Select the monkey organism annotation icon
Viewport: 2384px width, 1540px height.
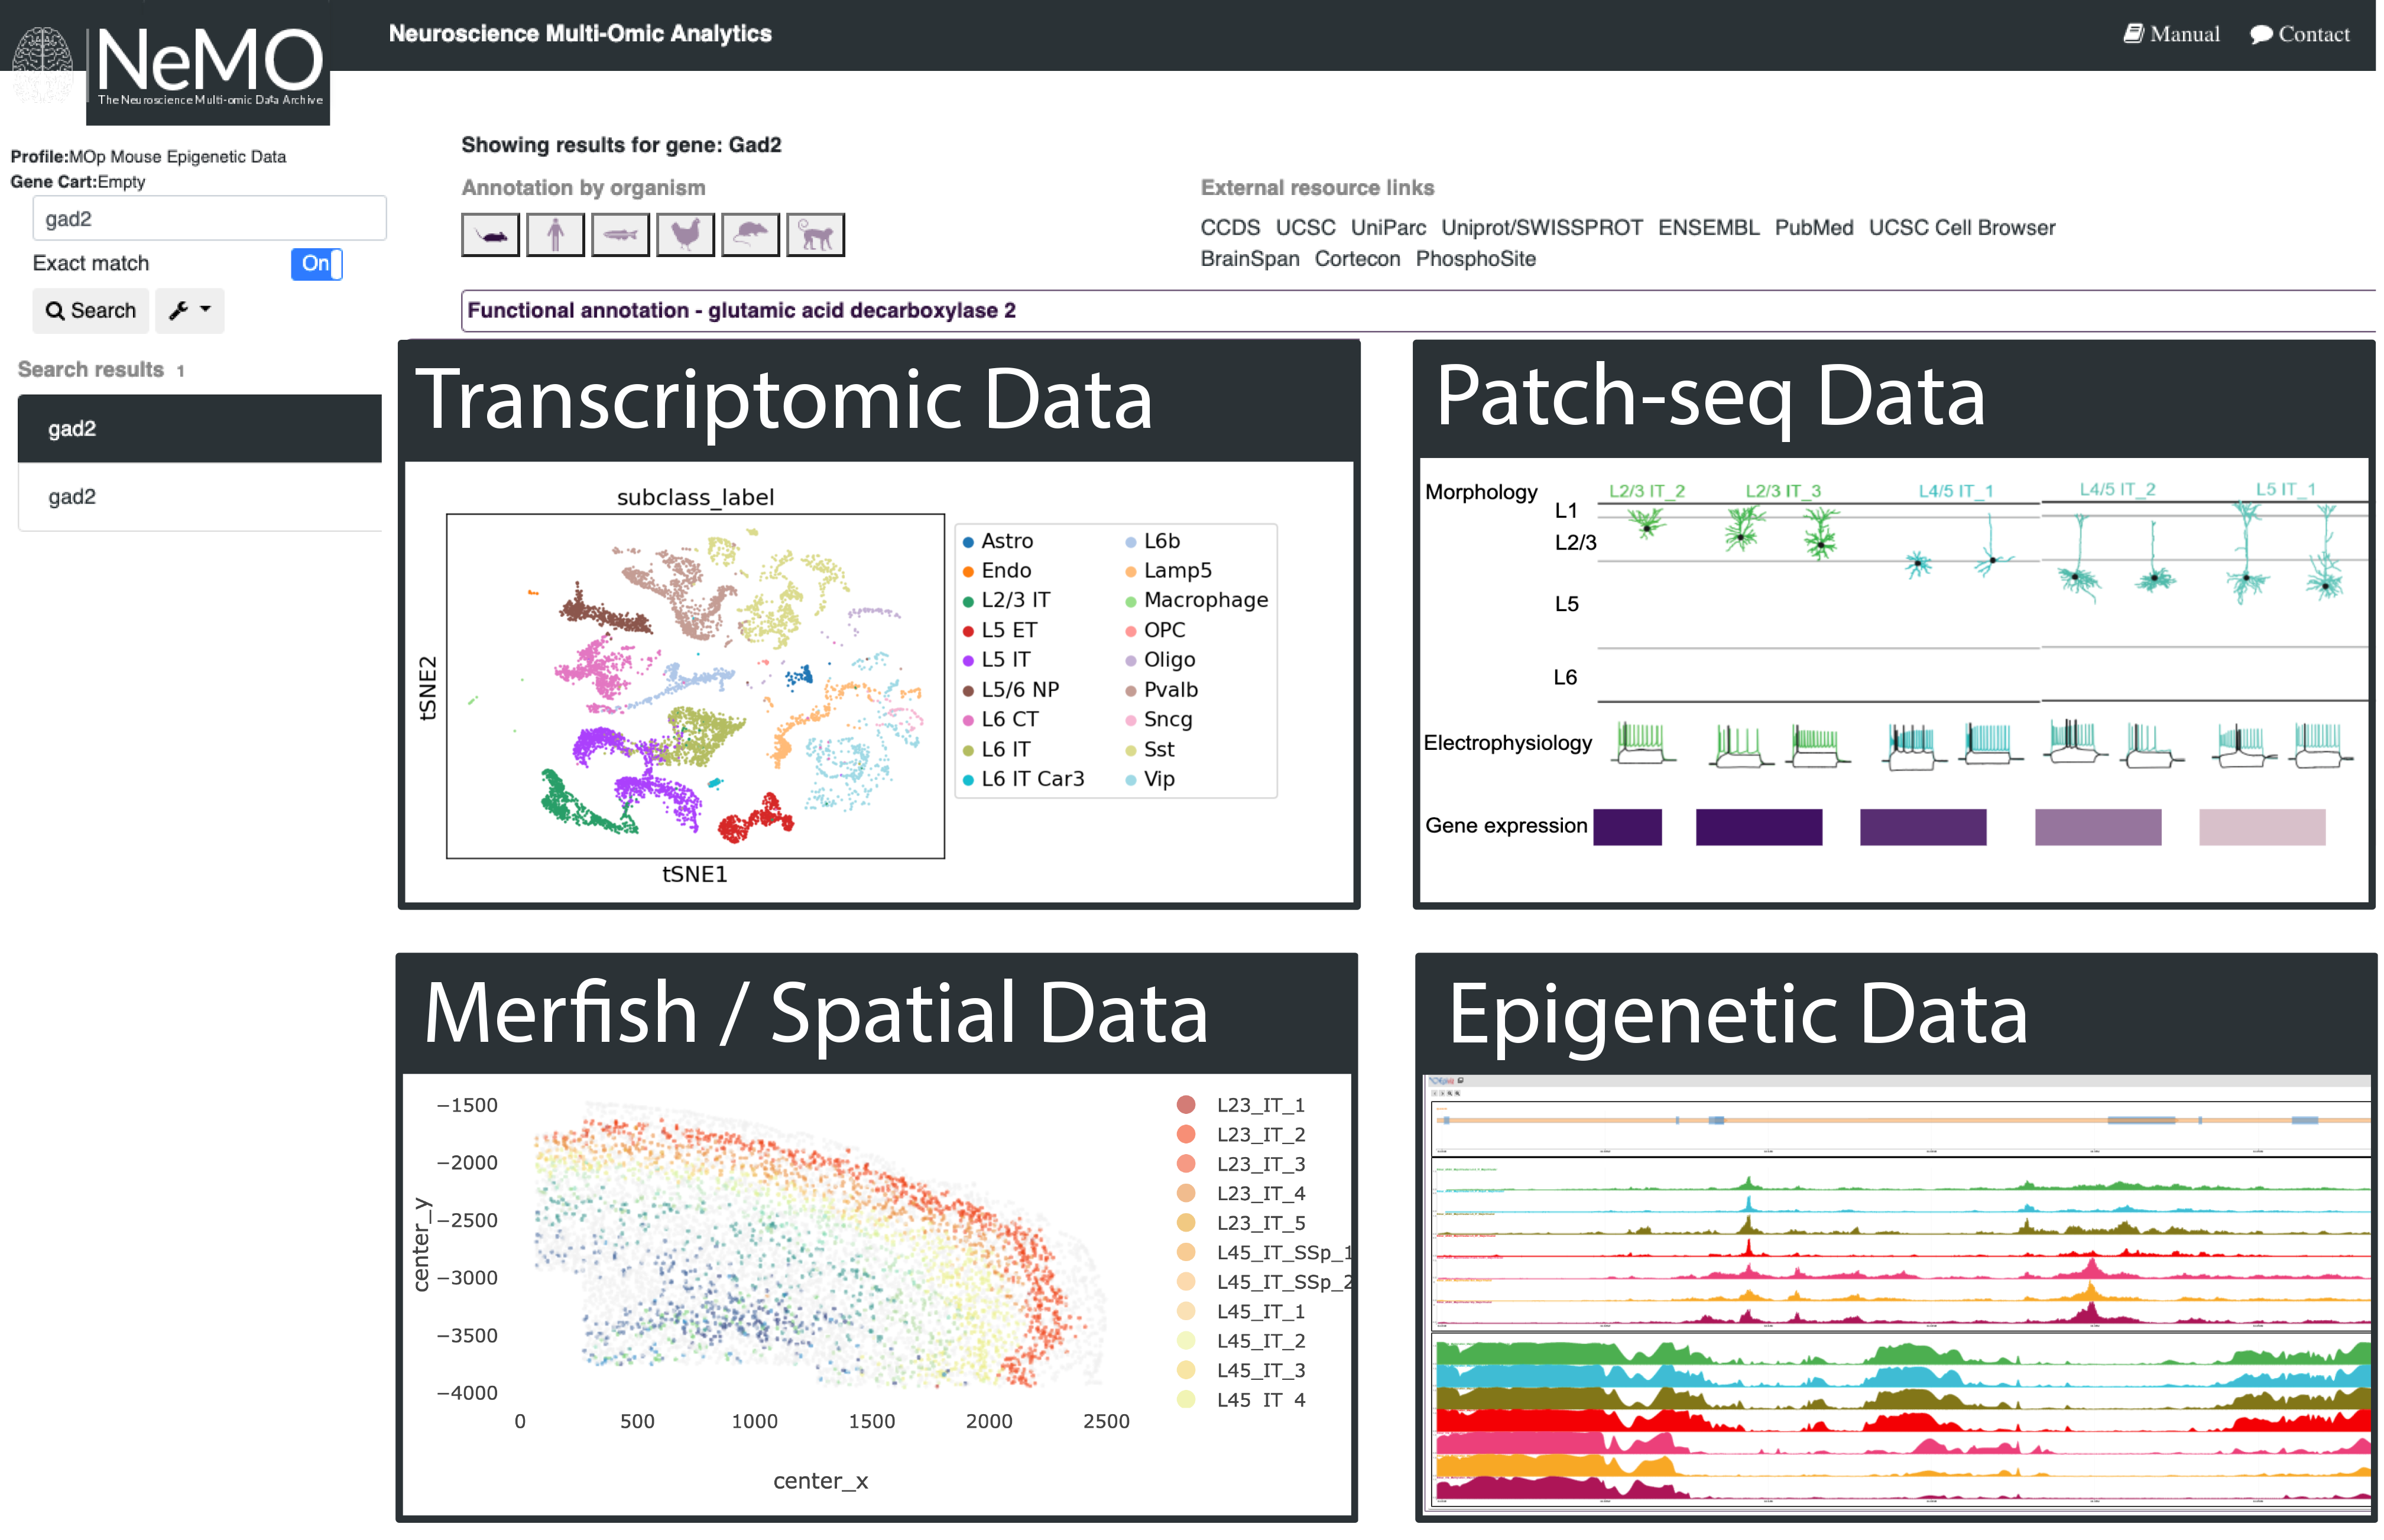[815, 235]
